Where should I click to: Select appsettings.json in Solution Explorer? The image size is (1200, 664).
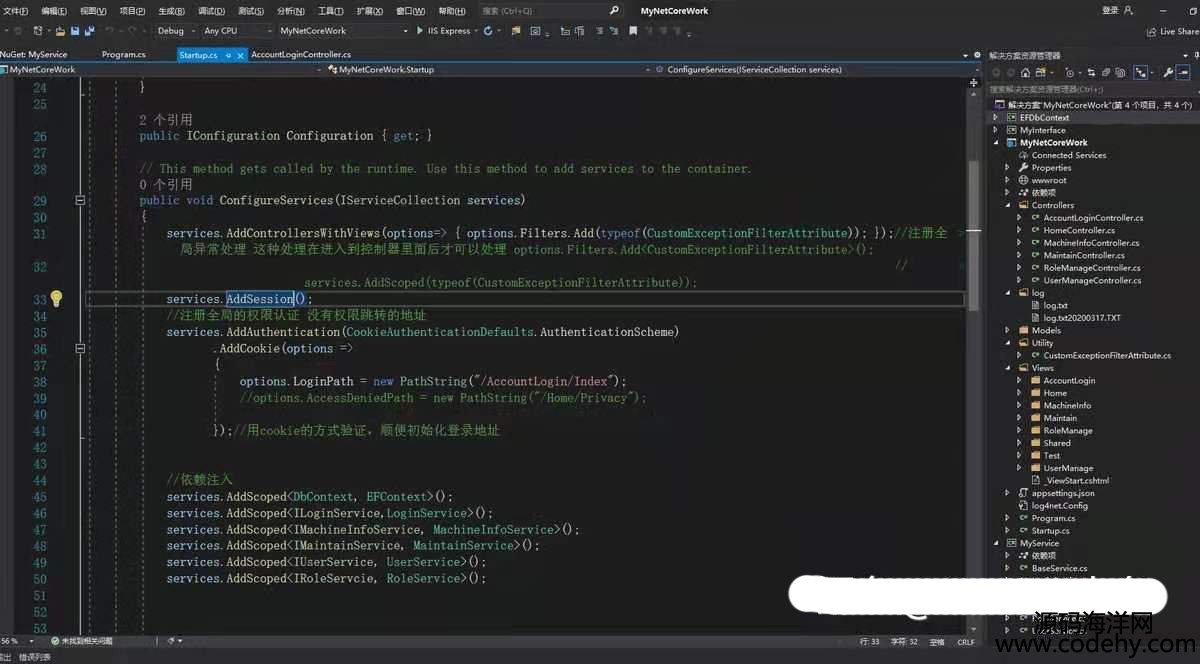[1063, 493]
